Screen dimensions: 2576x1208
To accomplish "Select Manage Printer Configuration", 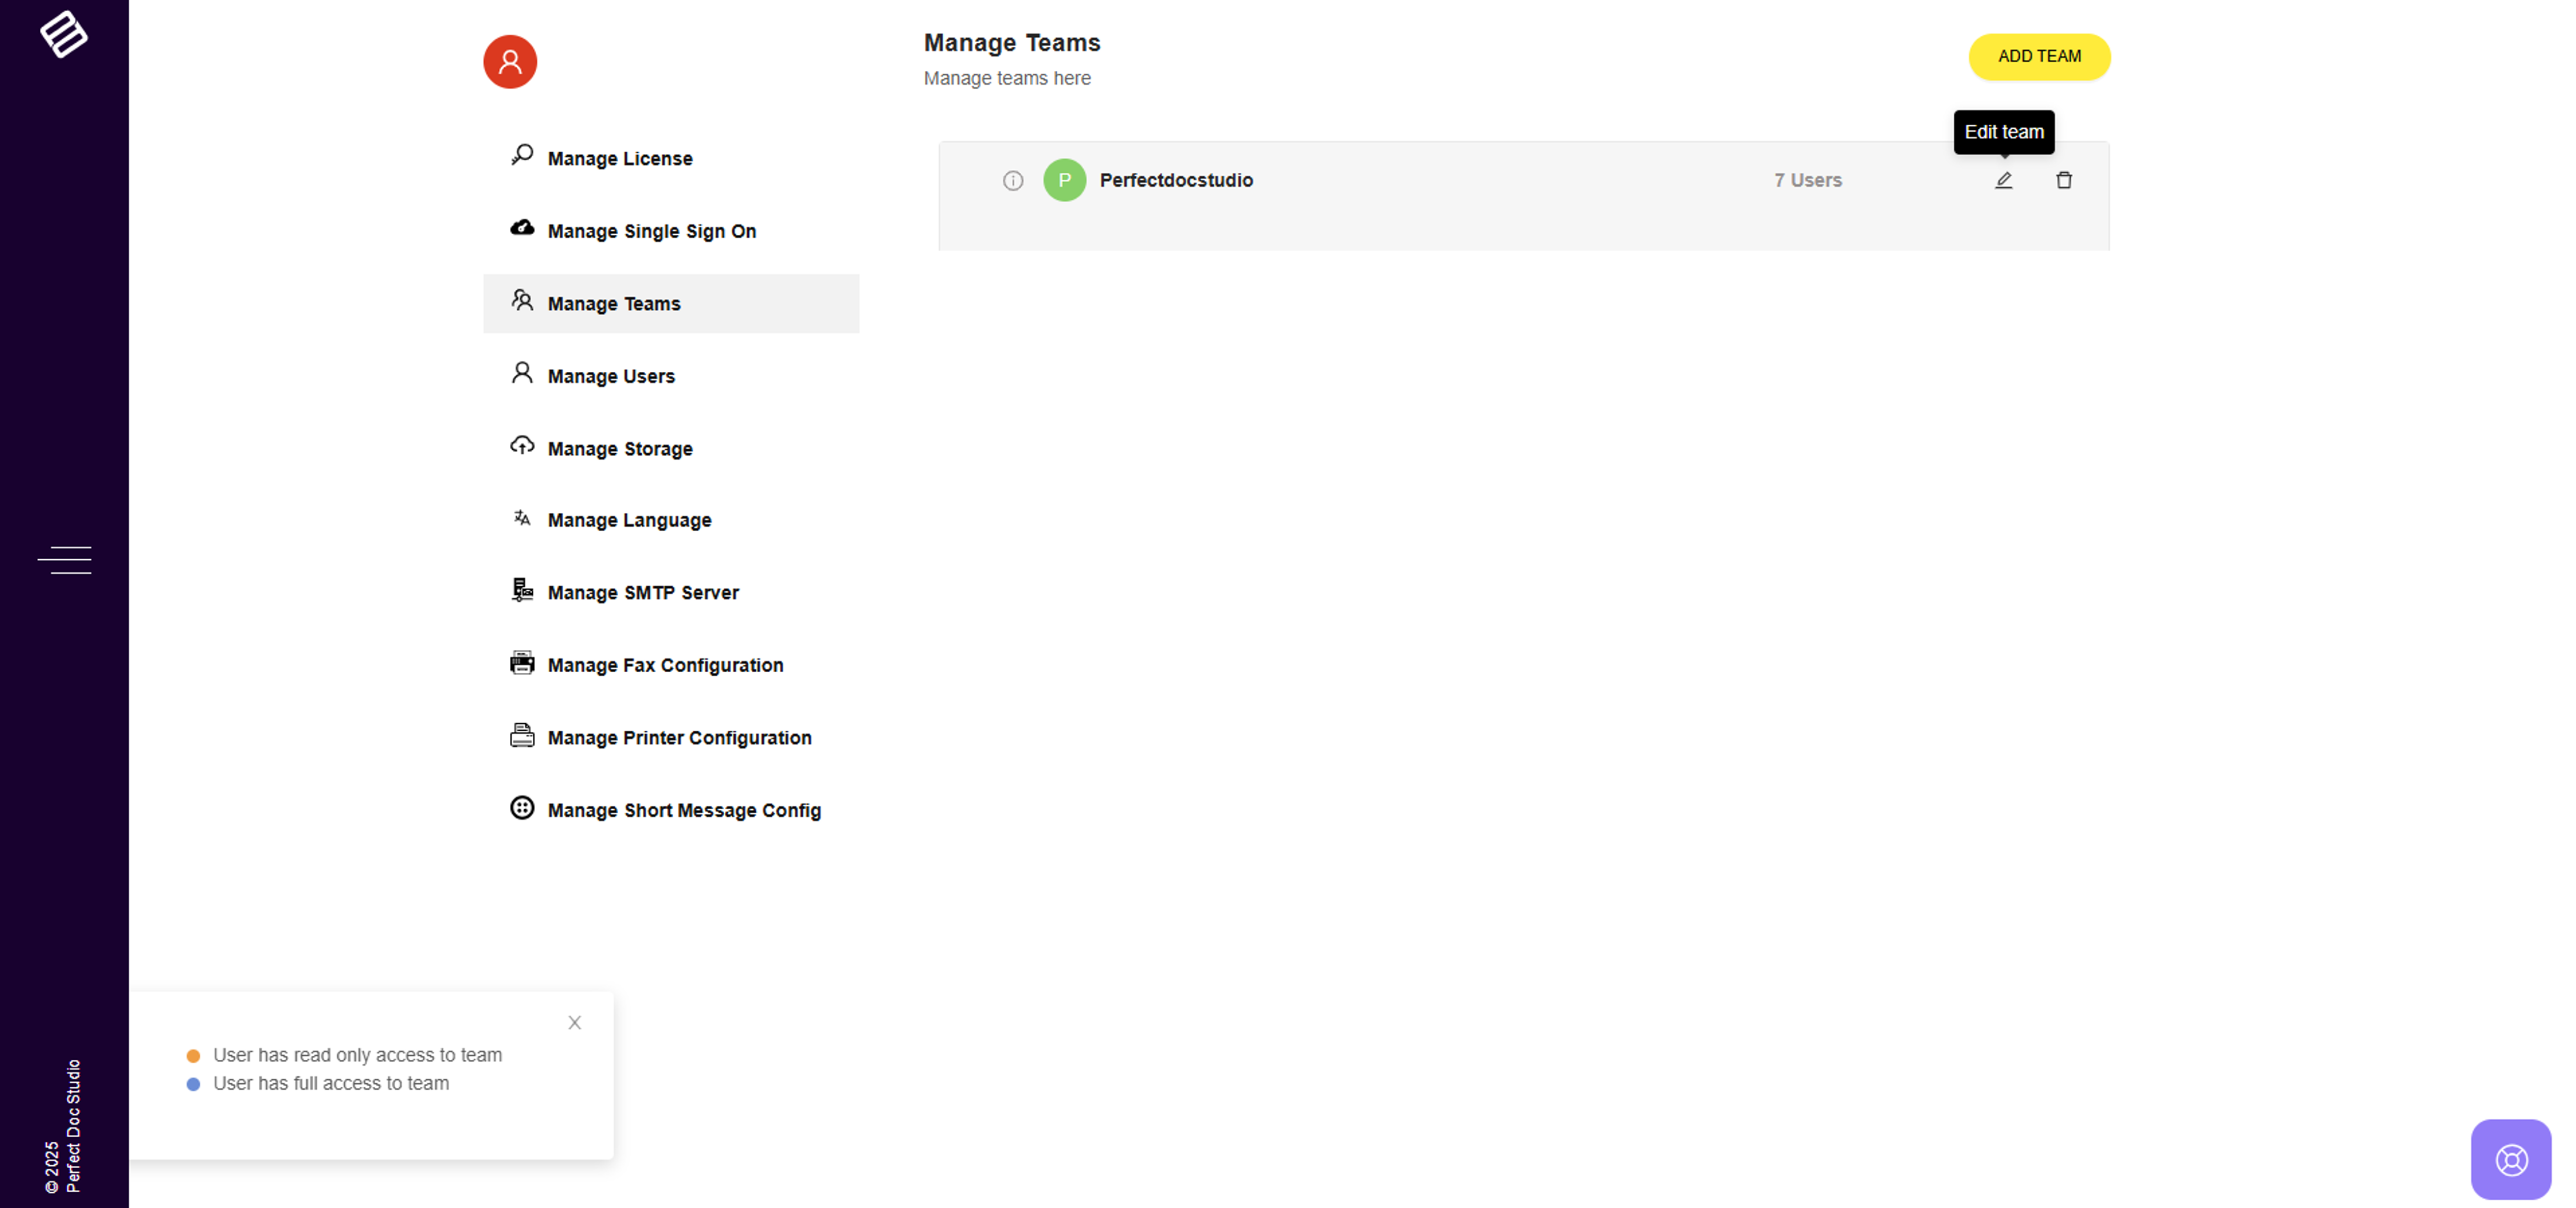I will coord(679,737).
